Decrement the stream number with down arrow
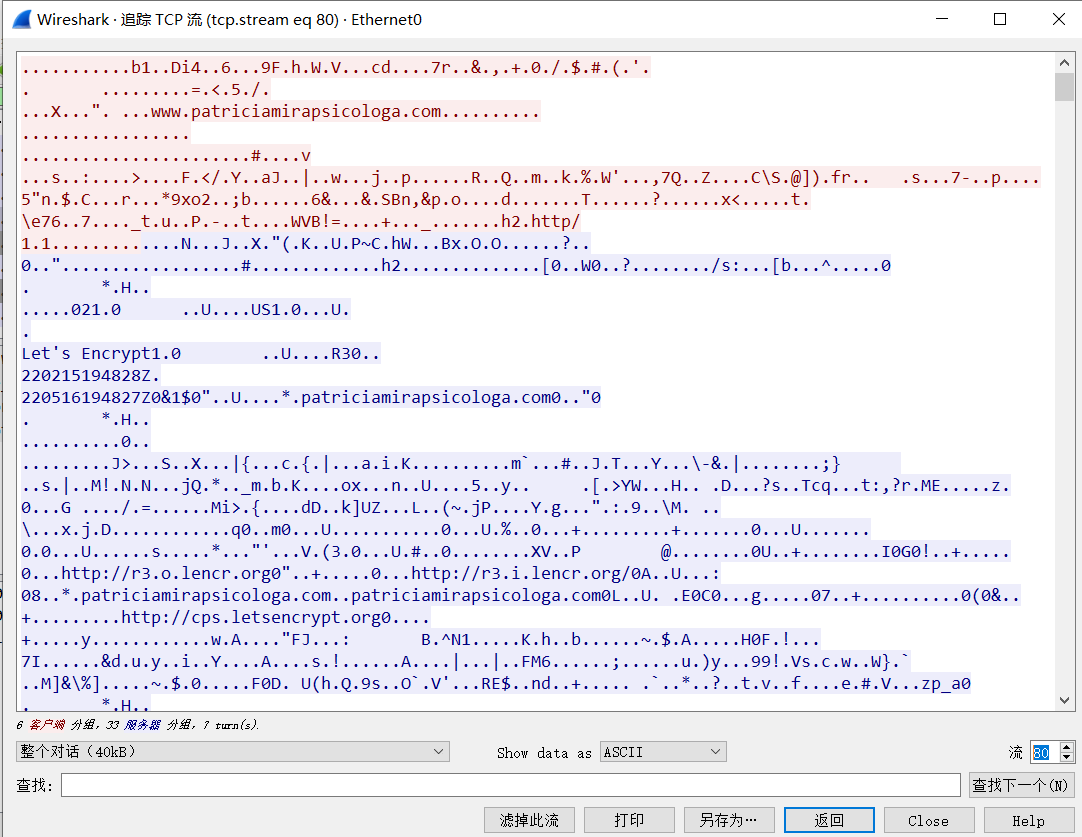Viewport: 1082px width, 837px height. pos(1066,757)
